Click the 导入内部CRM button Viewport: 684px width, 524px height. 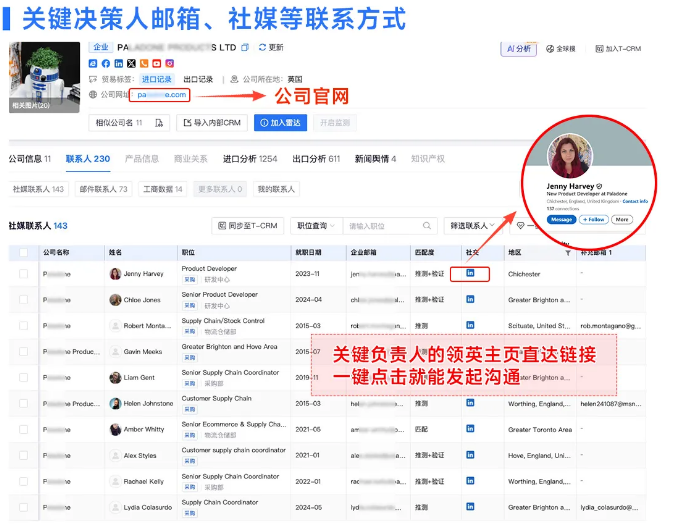pos(211,123)
